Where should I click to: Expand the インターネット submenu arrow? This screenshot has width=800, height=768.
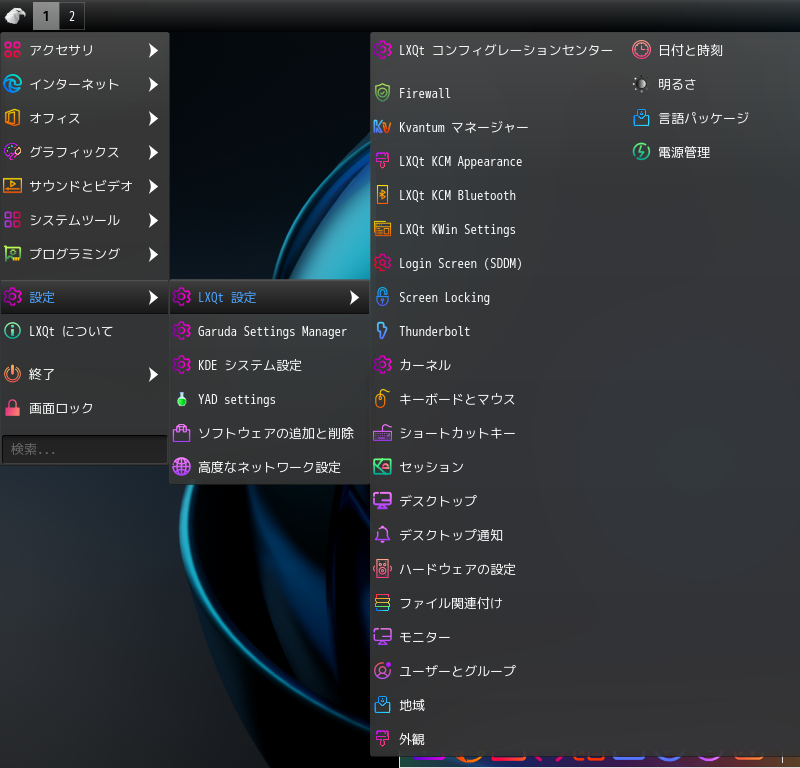153,84
